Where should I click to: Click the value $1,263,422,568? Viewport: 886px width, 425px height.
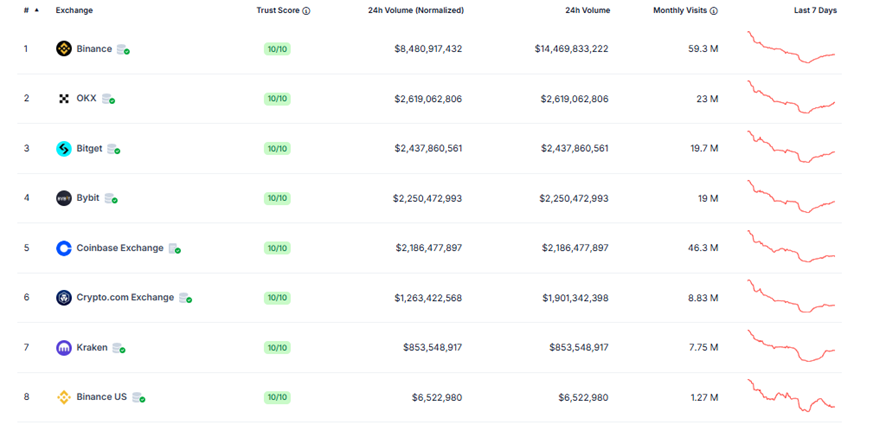[428, 298]
